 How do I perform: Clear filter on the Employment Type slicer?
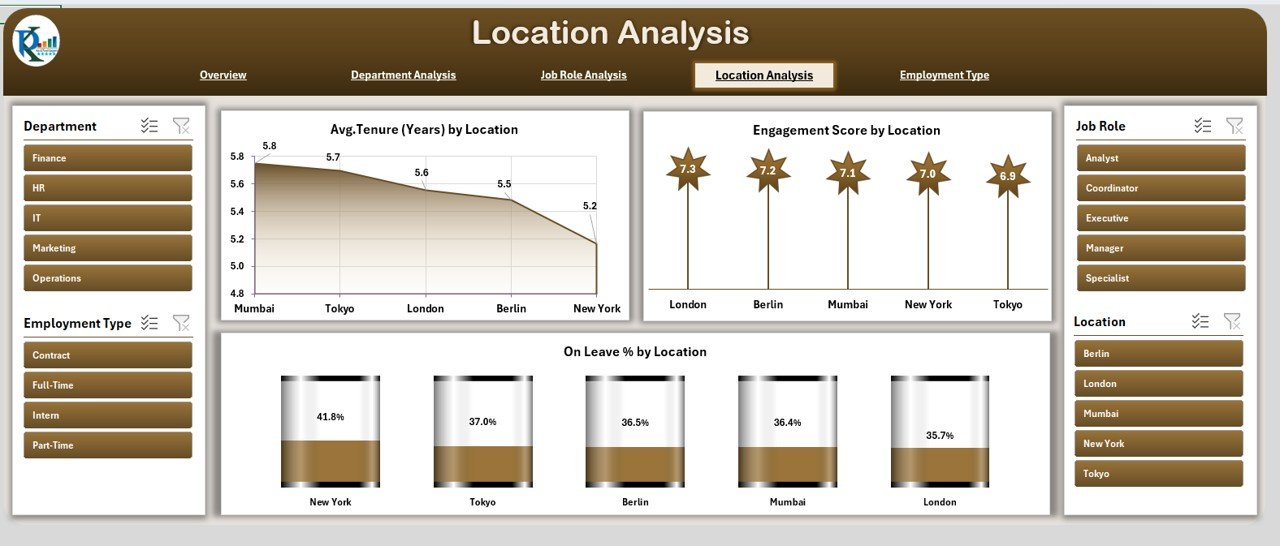coord(181,323)
